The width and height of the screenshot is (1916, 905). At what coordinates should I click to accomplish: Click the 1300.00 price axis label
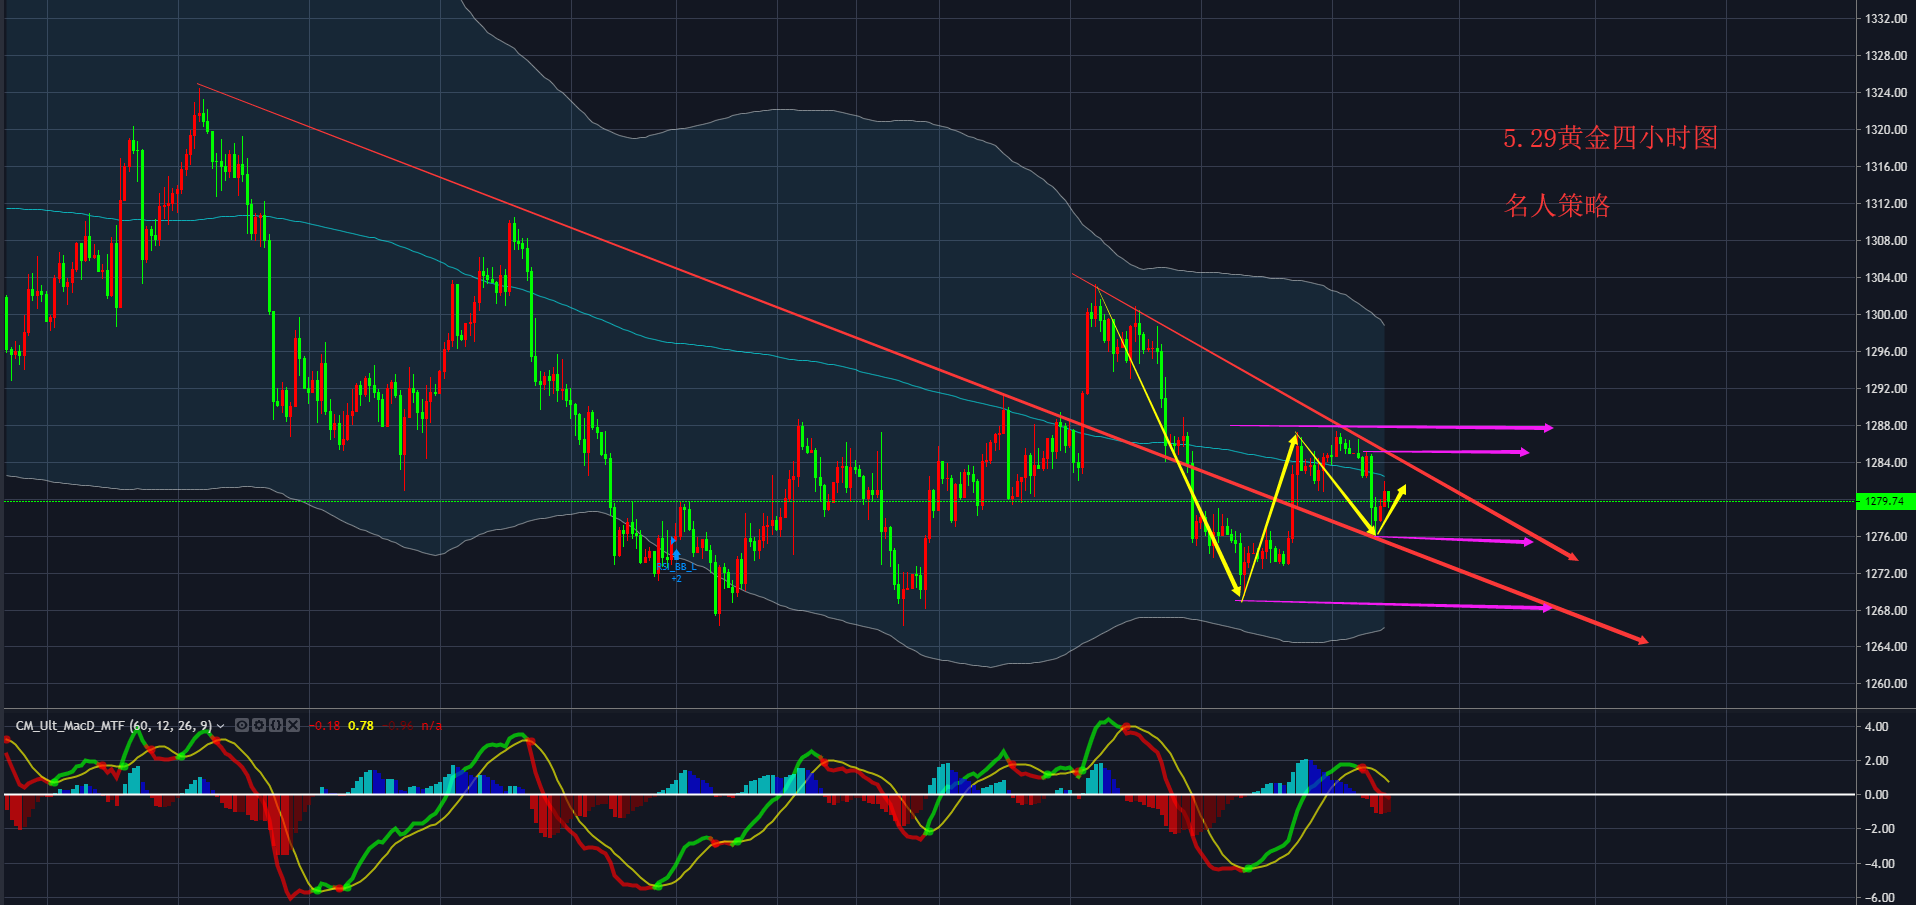(1885, 314)
